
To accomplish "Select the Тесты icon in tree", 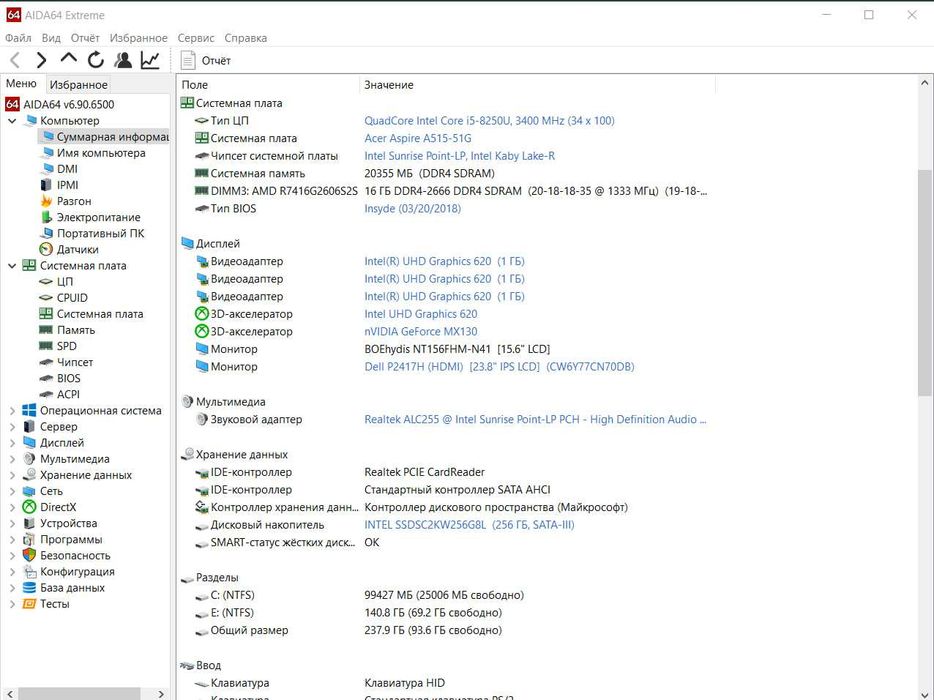I will [x=29, y=603].
